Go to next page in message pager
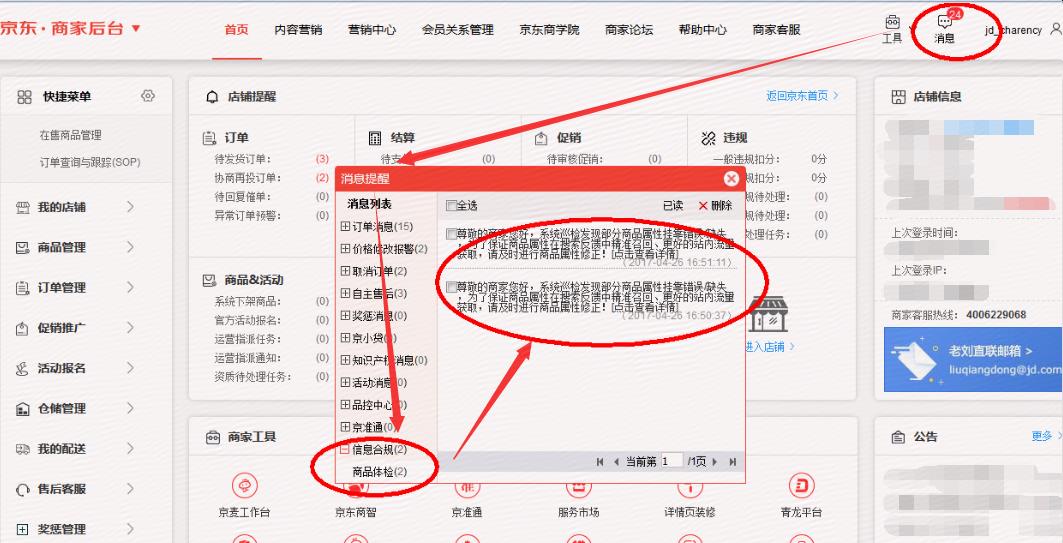Screen dimensions: 1063x543 point(715,462)
